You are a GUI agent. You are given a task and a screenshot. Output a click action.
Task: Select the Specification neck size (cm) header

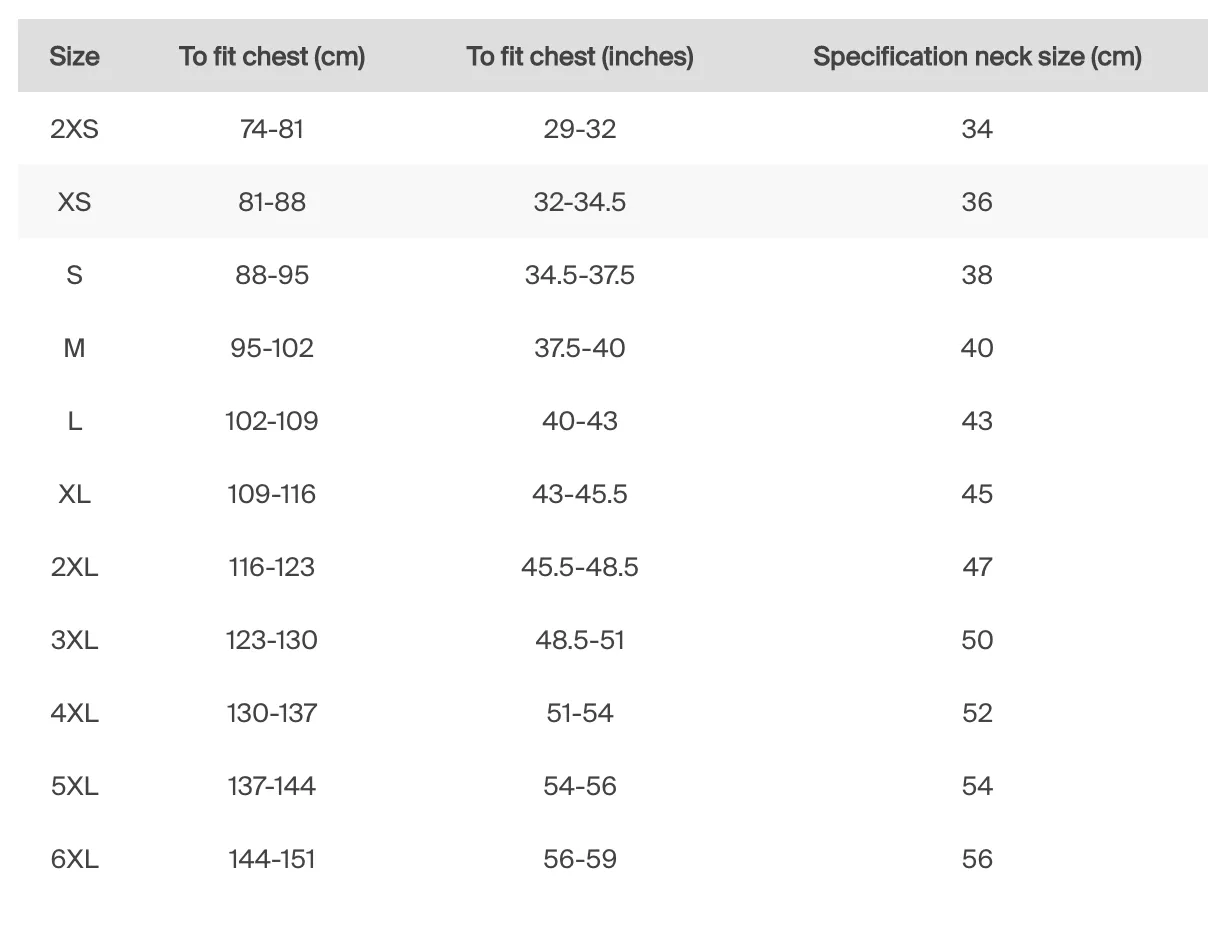[x=977, y=57]
